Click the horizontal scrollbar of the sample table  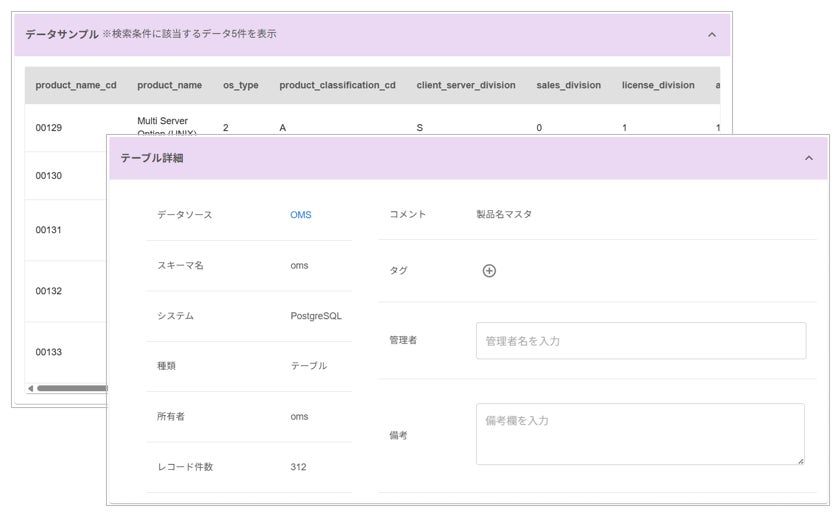click(72, 388)
